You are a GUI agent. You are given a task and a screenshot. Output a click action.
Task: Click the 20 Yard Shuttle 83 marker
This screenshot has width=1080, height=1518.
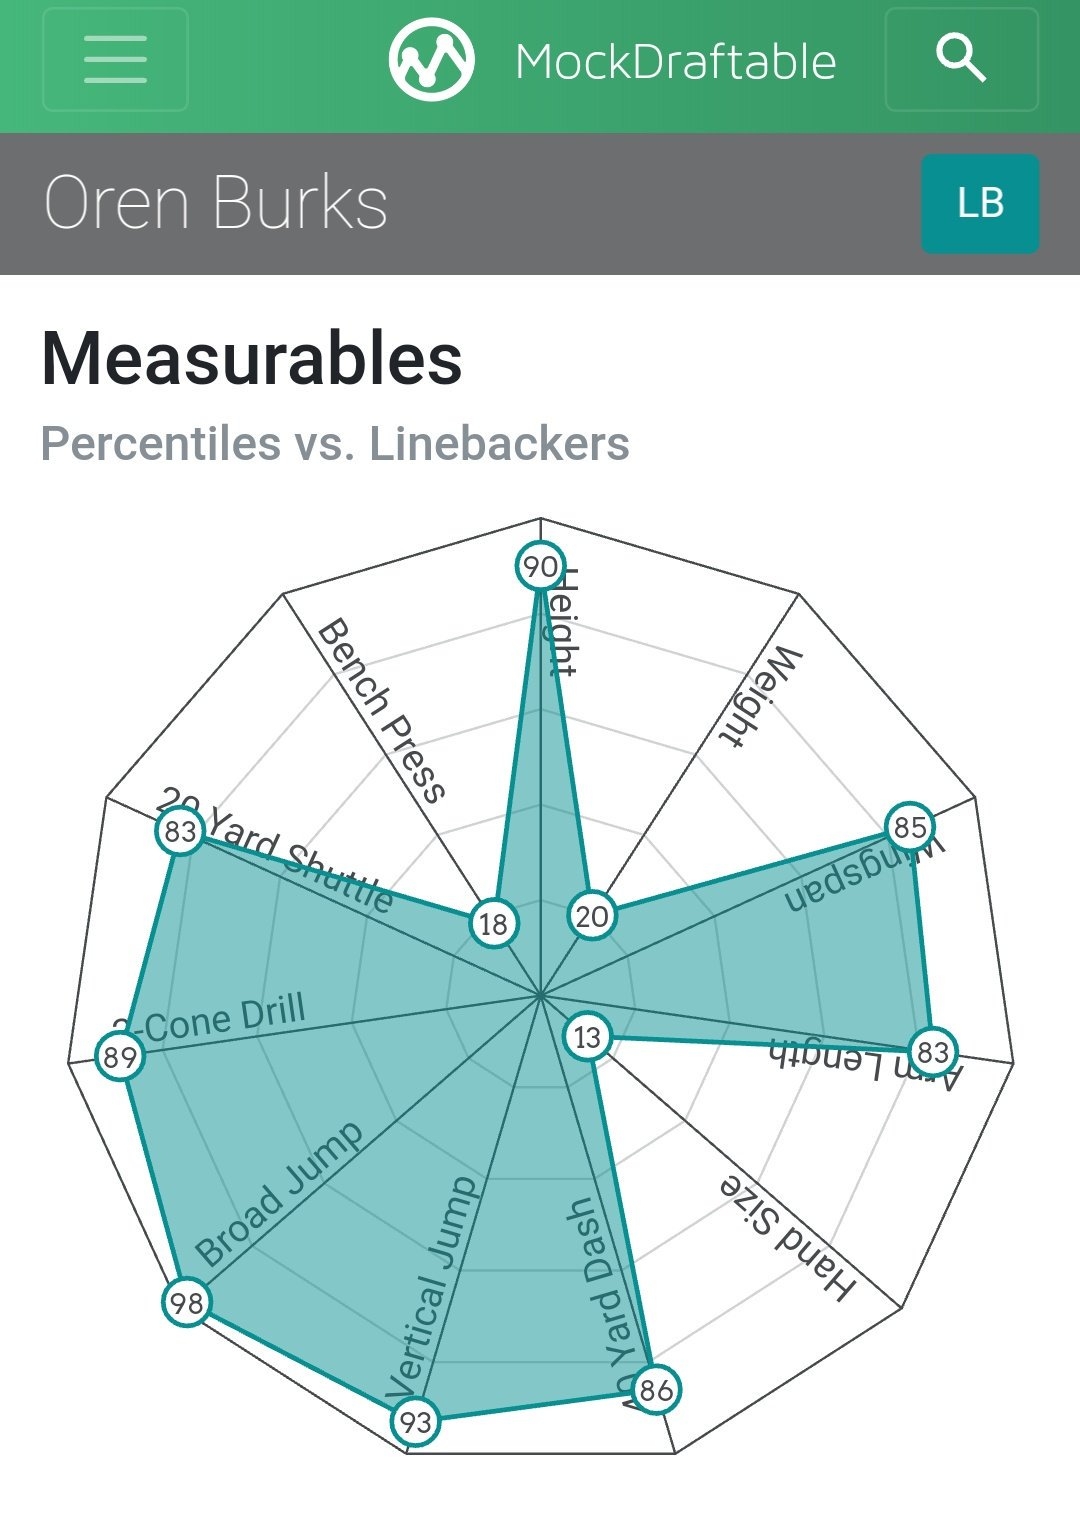(181, 831)
